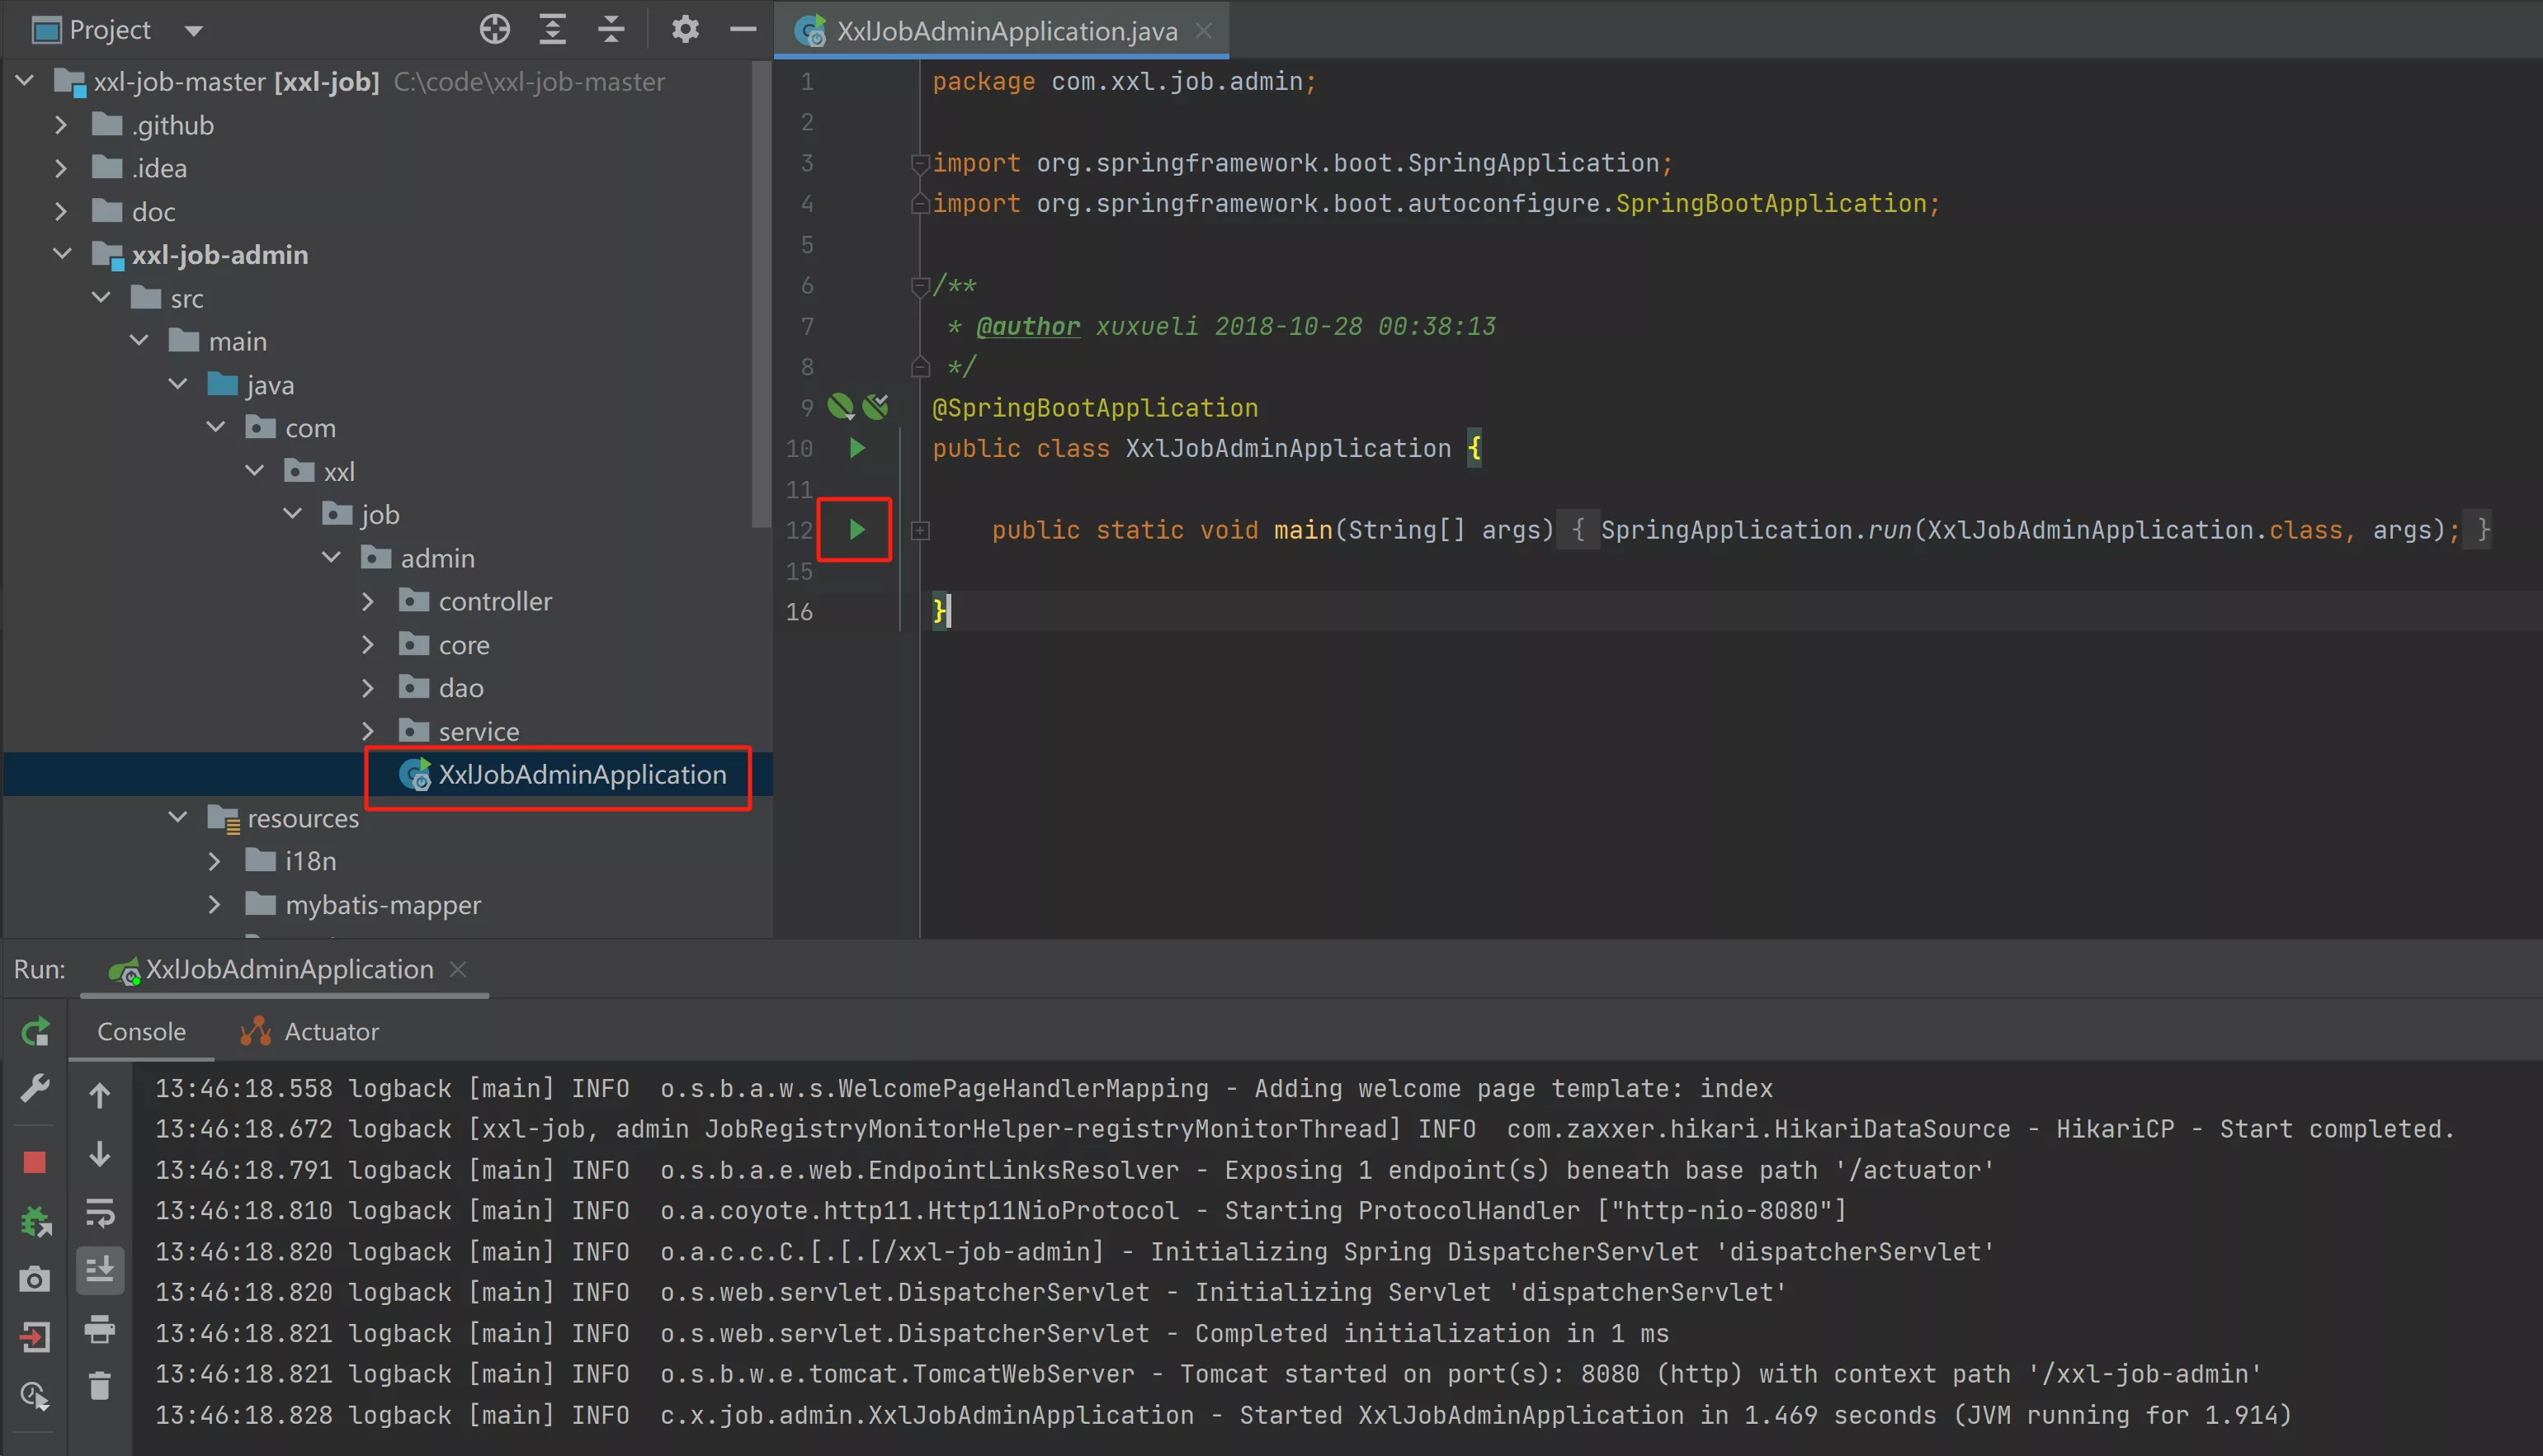Expand the doc folder

60,211
